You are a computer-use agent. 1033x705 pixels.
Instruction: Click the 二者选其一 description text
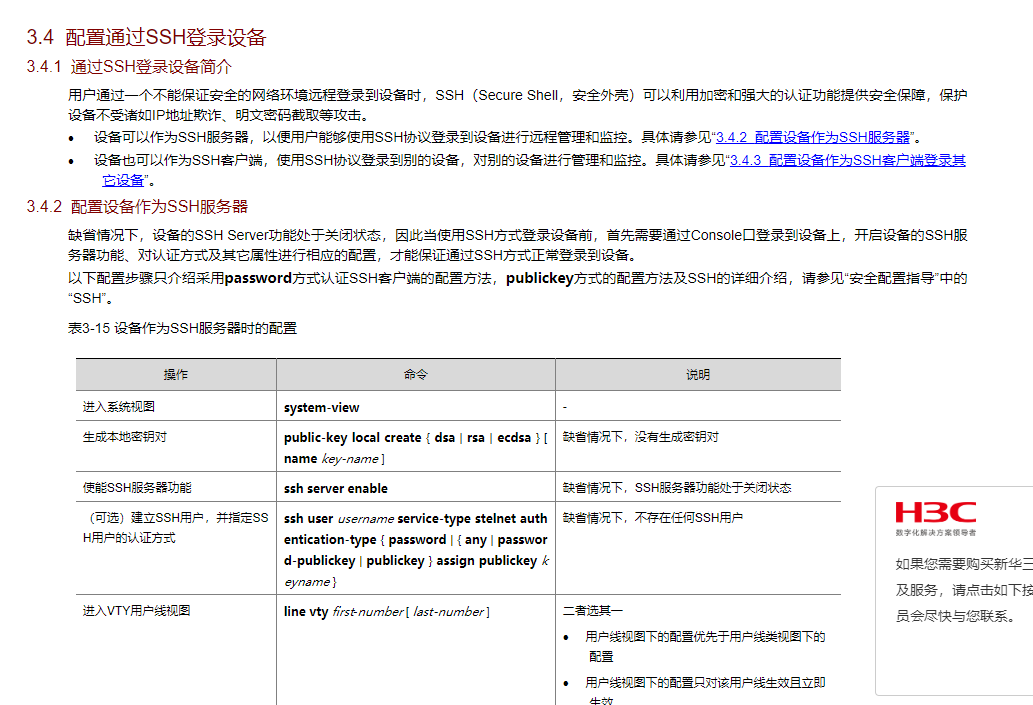593,611
